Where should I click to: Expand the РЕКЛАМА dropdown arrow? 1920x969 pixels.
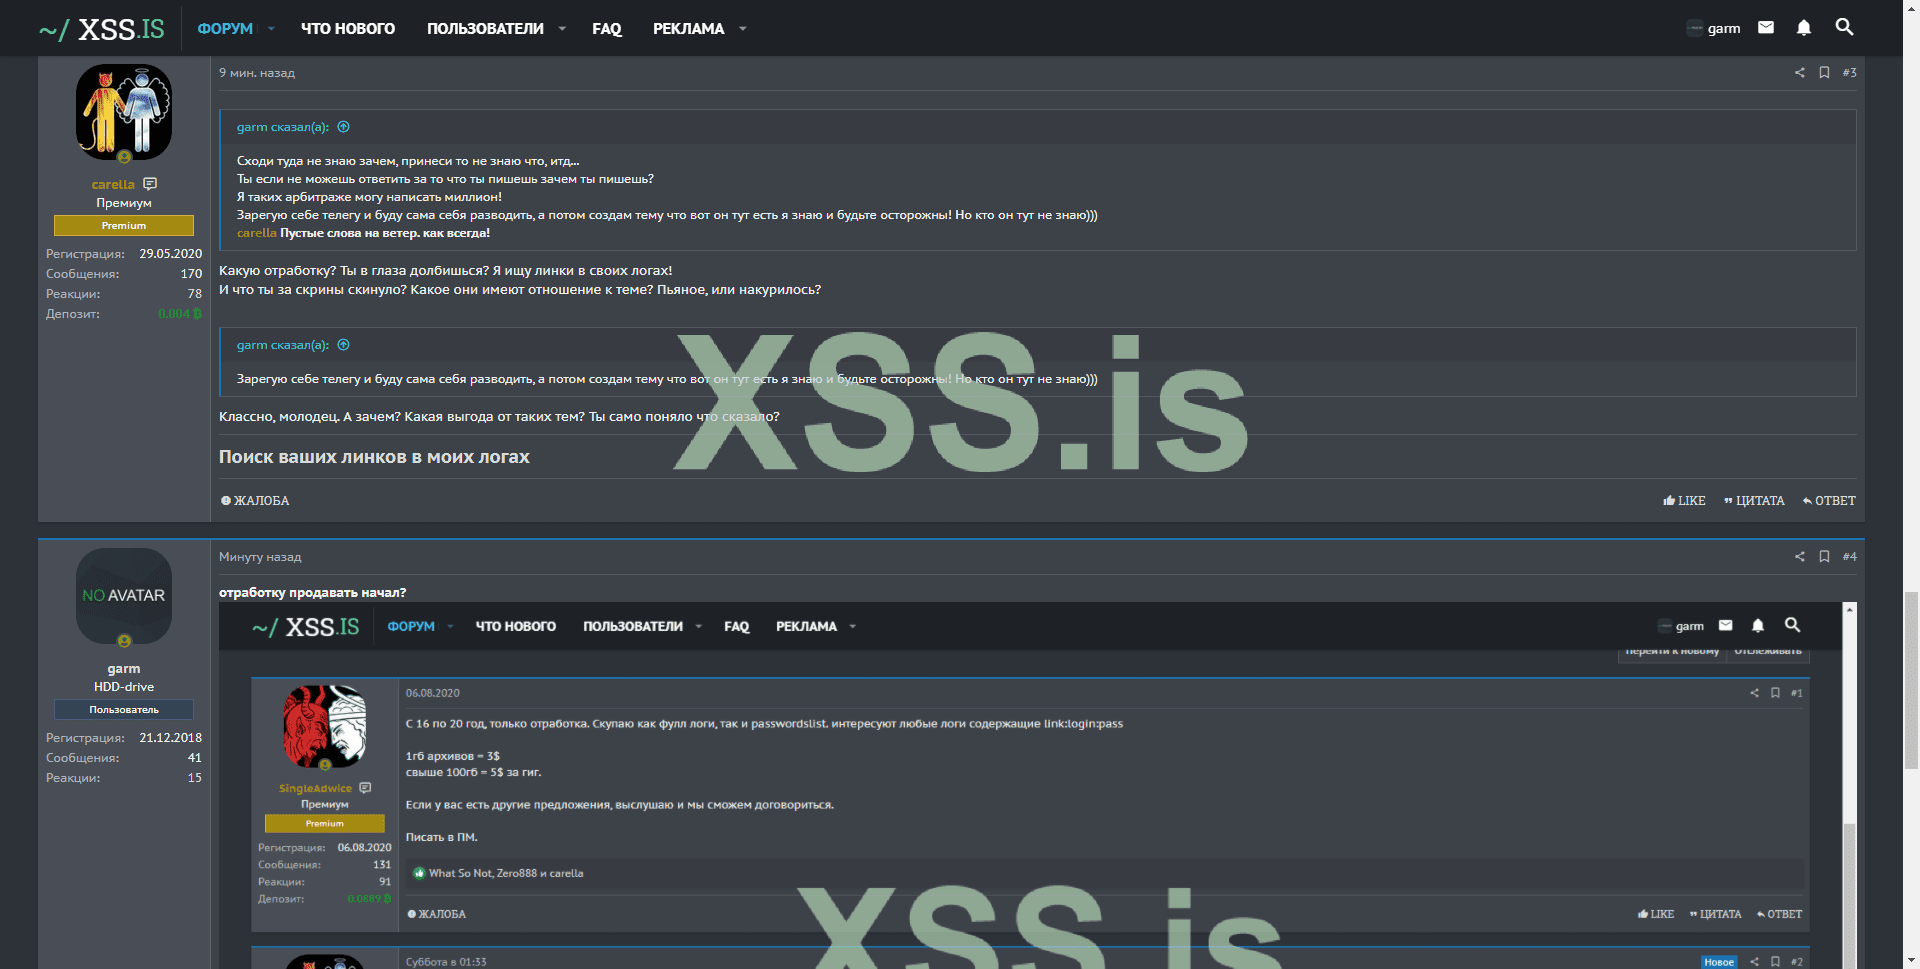coord(742,29)
